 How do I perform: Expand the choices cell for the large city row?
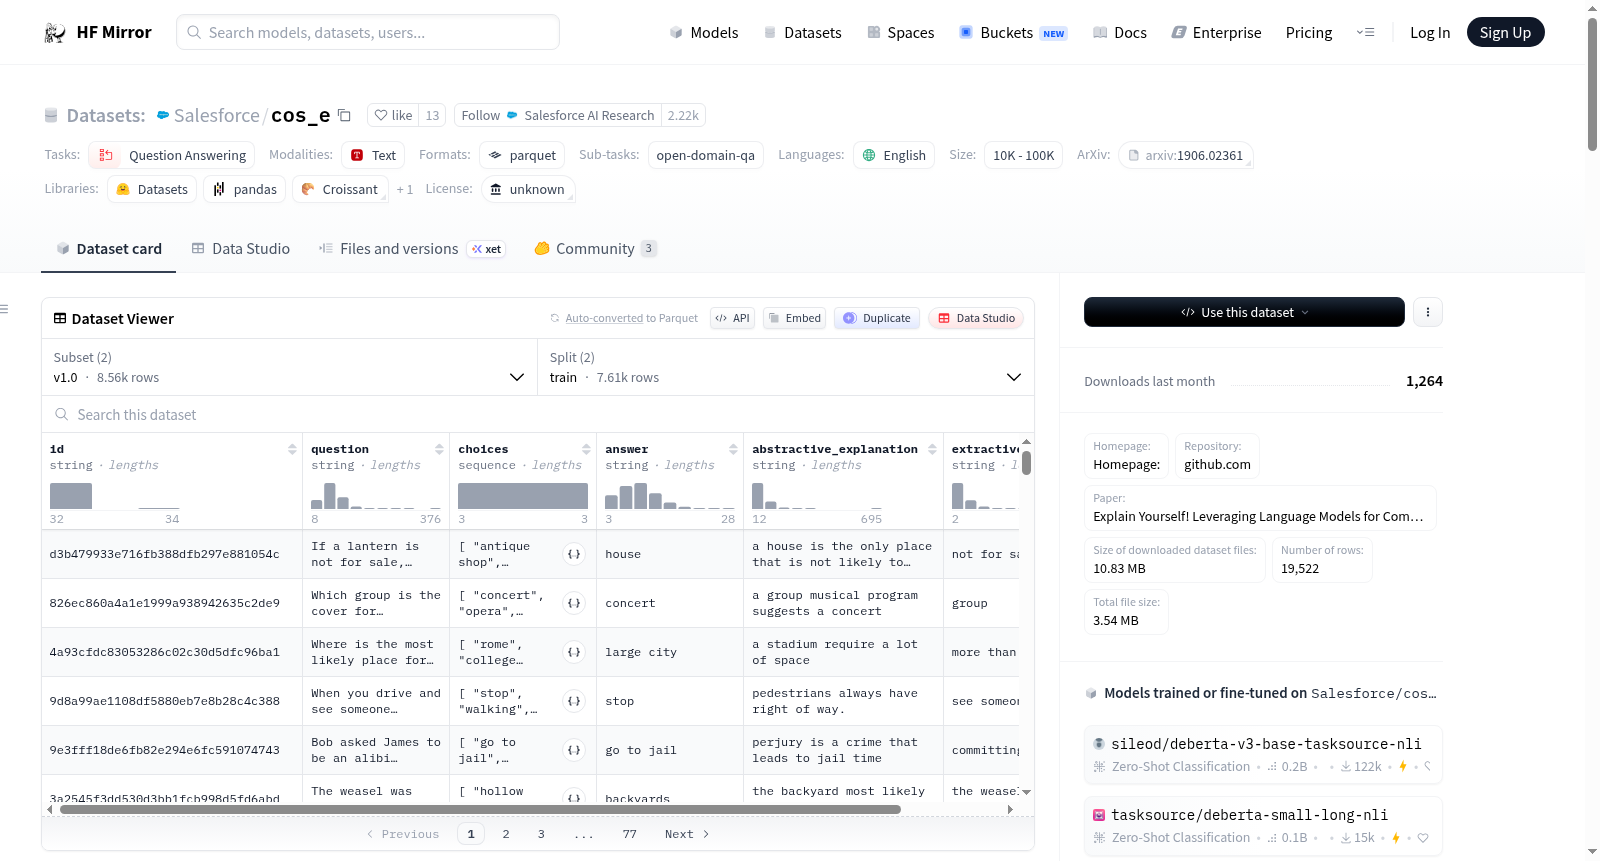pyautogui.click(x=574, y=652)
